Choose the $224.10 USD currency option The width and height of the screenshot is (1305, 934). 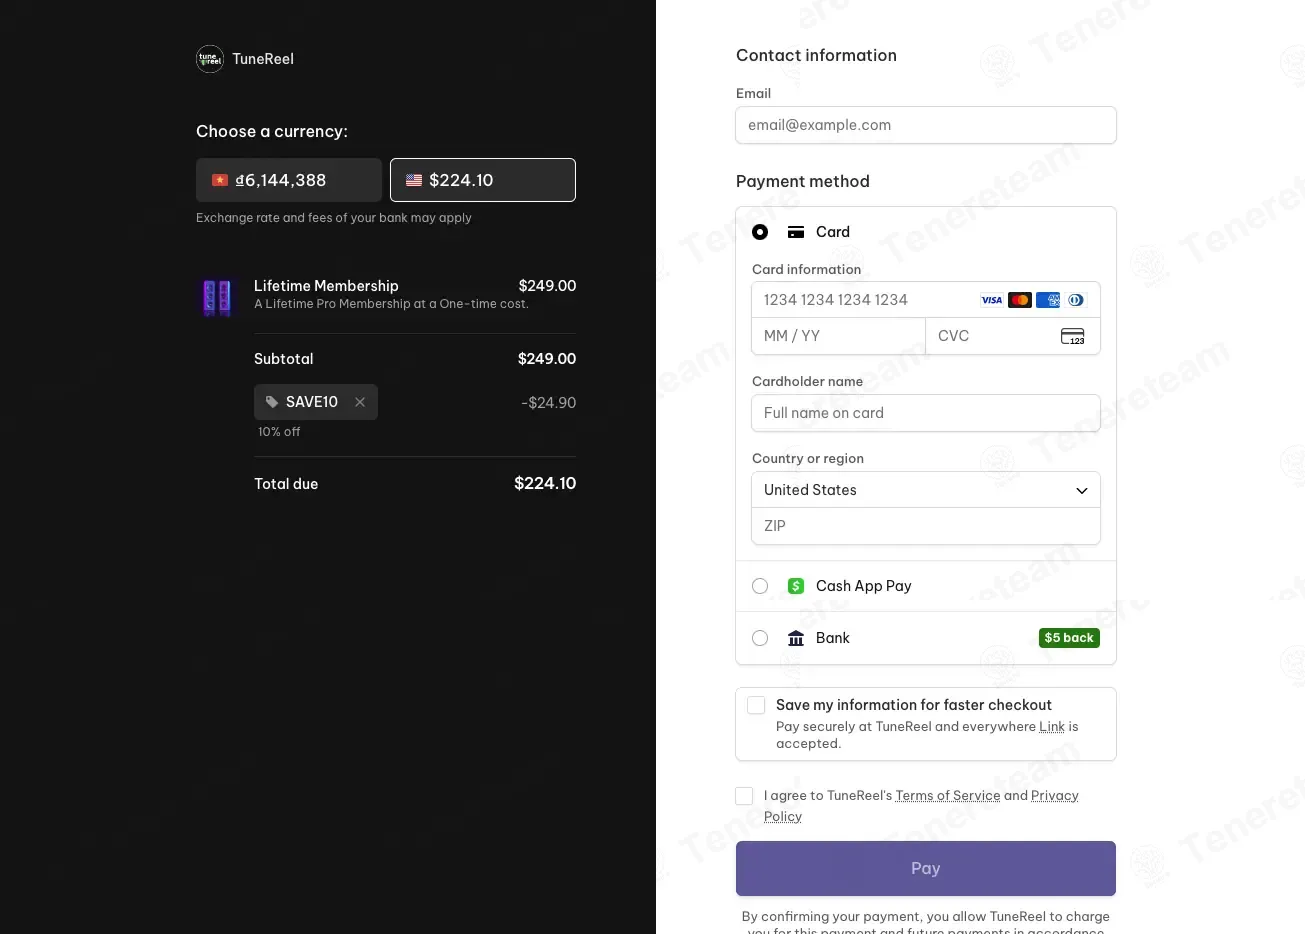pos(483,180)
